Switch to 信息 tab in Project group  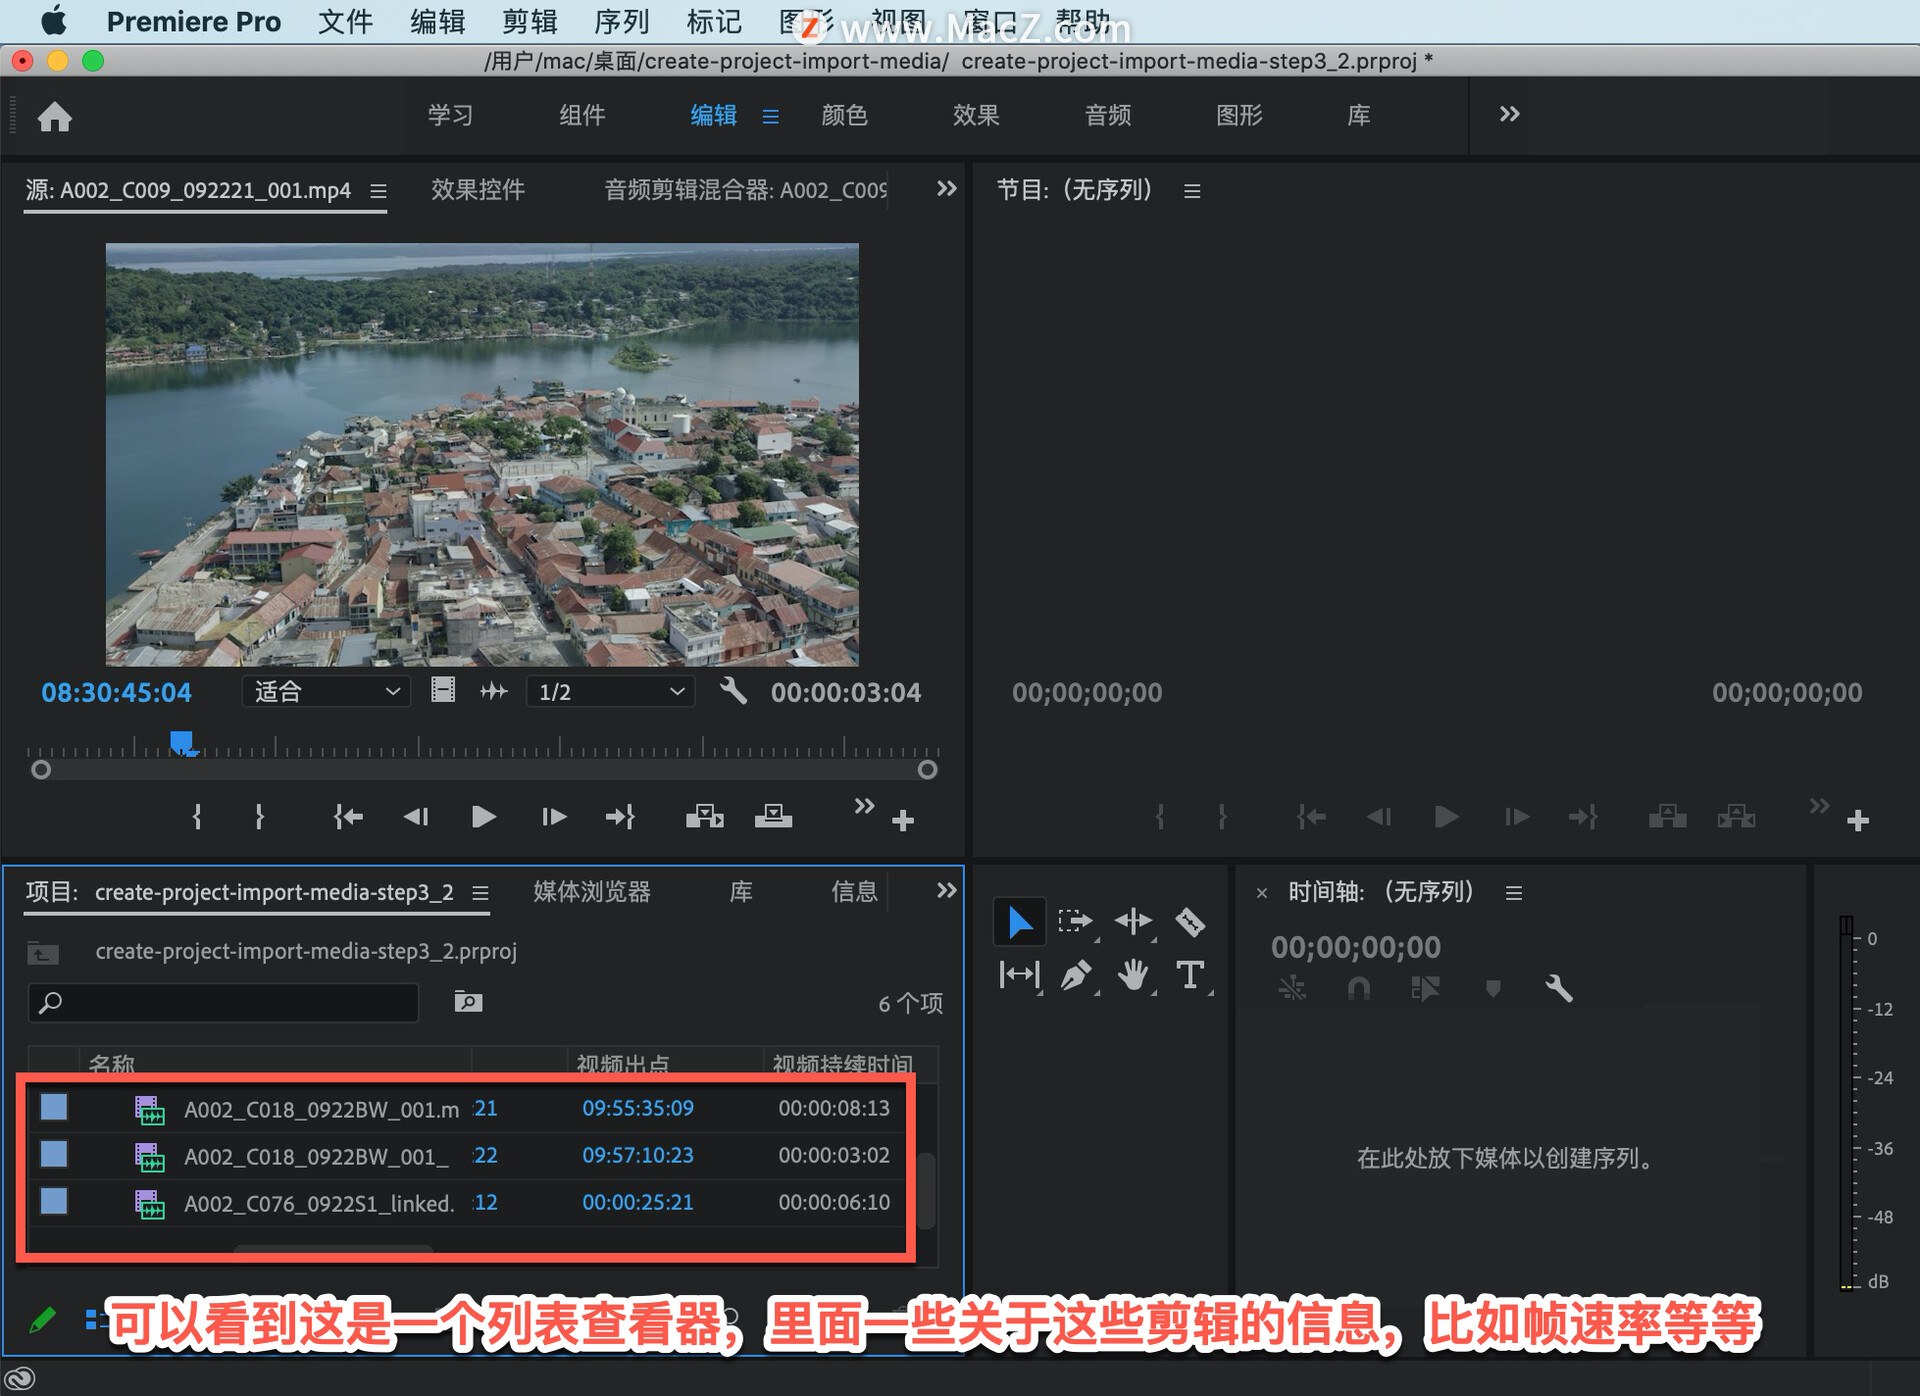pyautogui.click(x=854, y=892)
